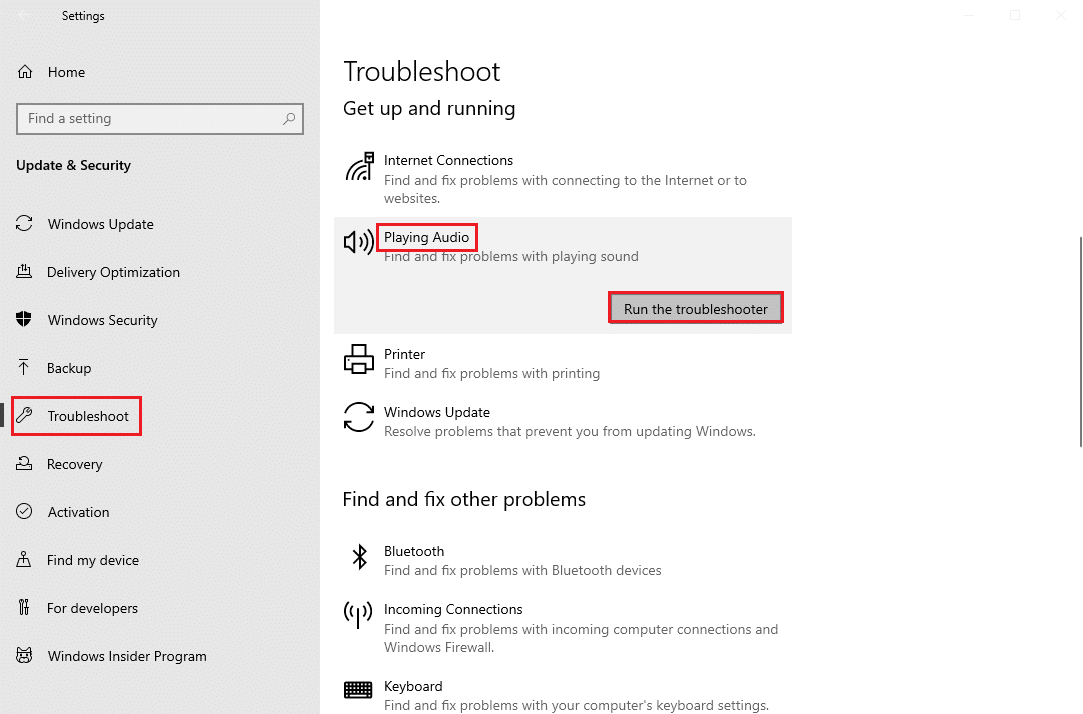
Task: Select the Bluetooth icon under other problems
Action: [x=358, y=556]
